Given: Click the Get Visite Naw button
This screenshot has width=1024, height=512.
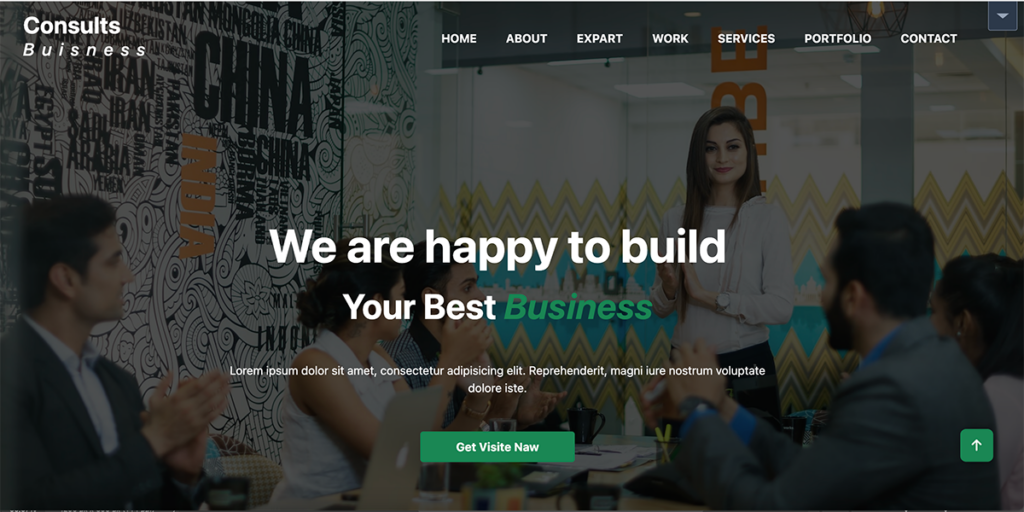Looking at the screenshot, I should [x=497, y=447].
